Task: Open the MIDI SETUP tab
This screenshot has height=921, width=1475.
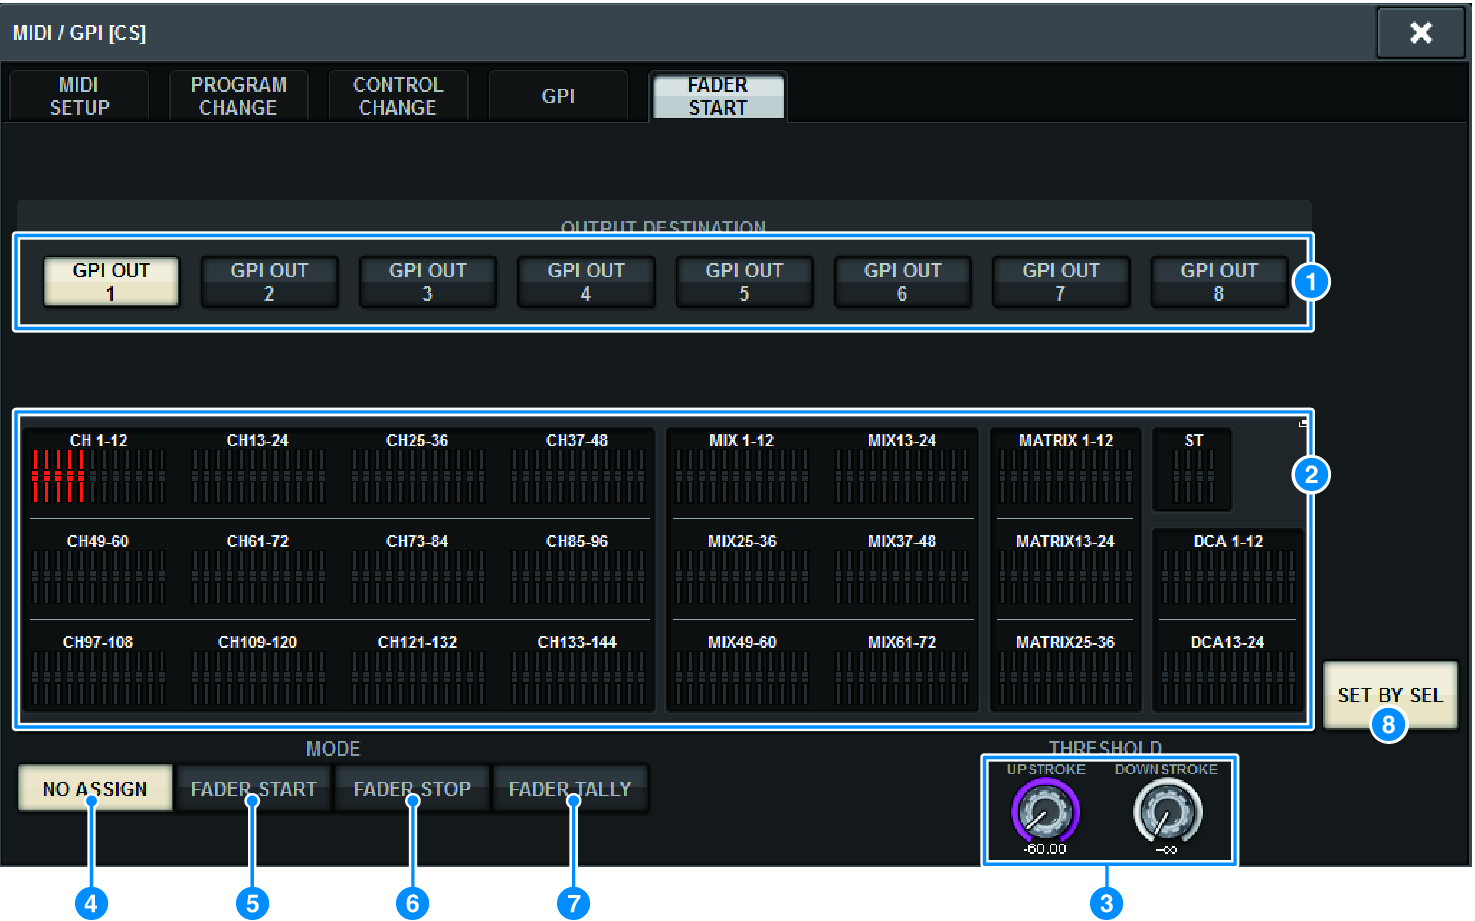Action: (x=79, y=96)
